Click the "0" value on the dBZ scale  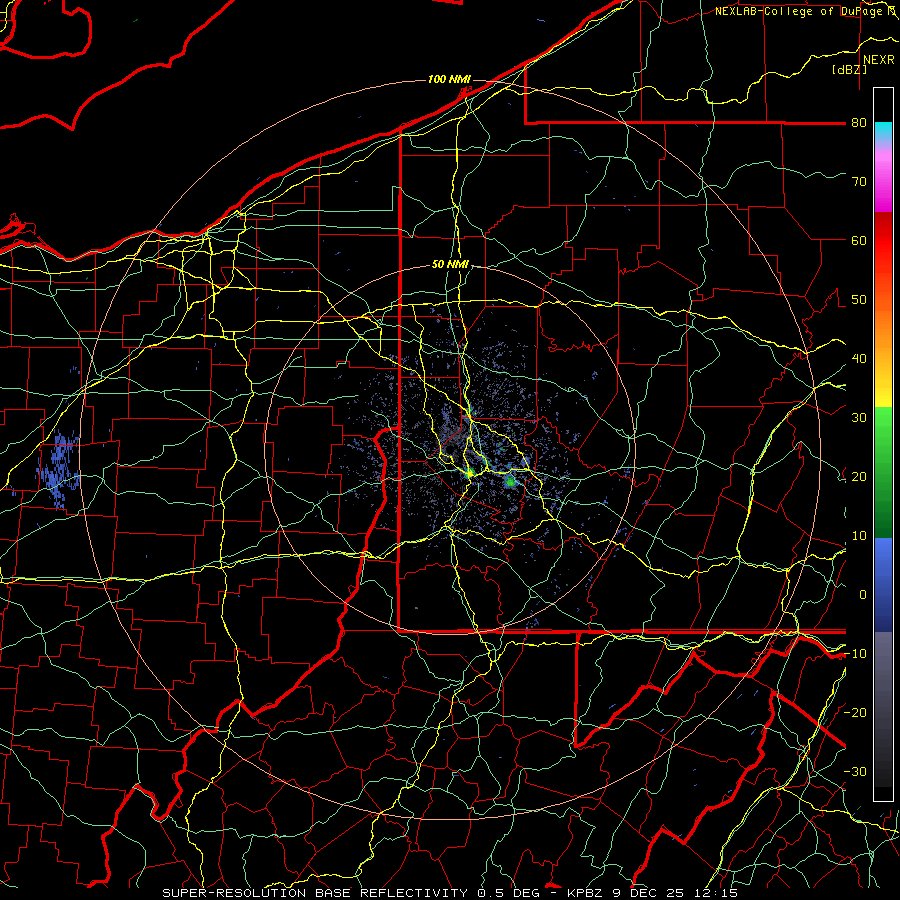tap(863, 595)
